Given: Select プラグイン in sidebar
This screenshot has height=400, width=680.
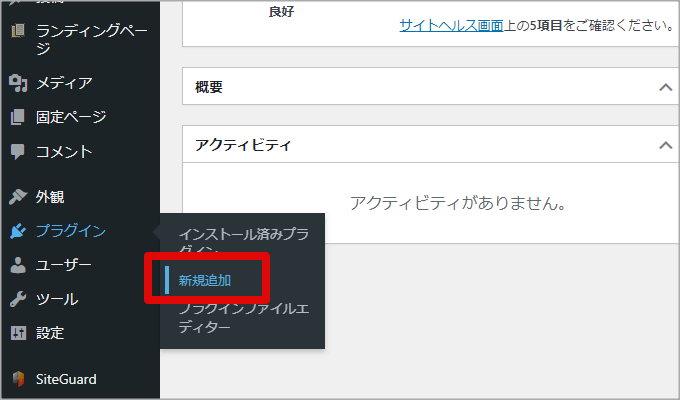Looking at the screenshot, I should coord(71,231).
